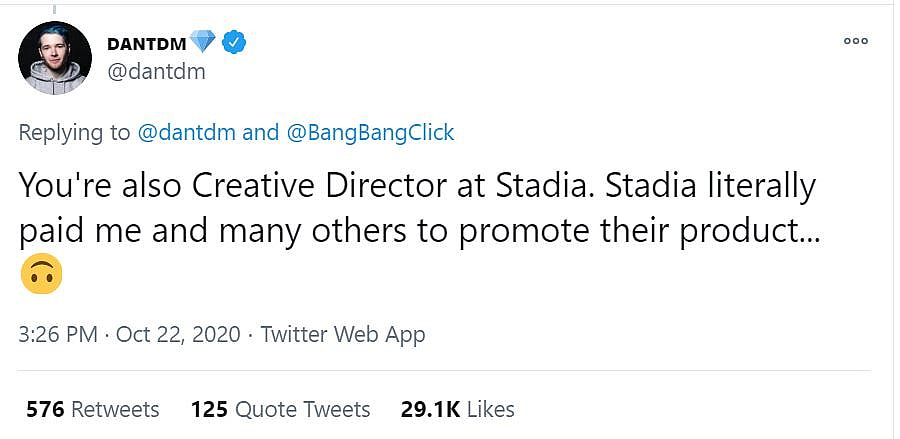Click the blue verified badge beside DANTDM
Image resolution: width=900 pixels, height=439 pixels.
pos(235,42)
